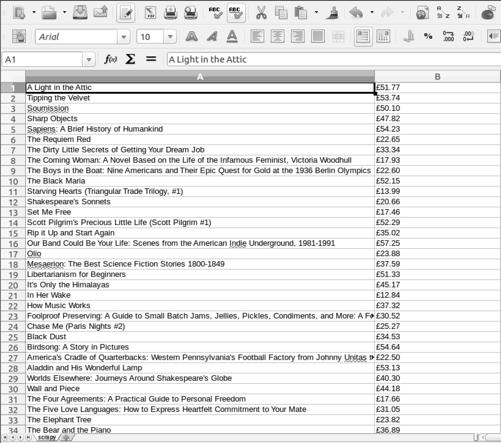Screen dimensions: 501x443
Task: Click price cell £57.25
Action: [x=437, y=243]
